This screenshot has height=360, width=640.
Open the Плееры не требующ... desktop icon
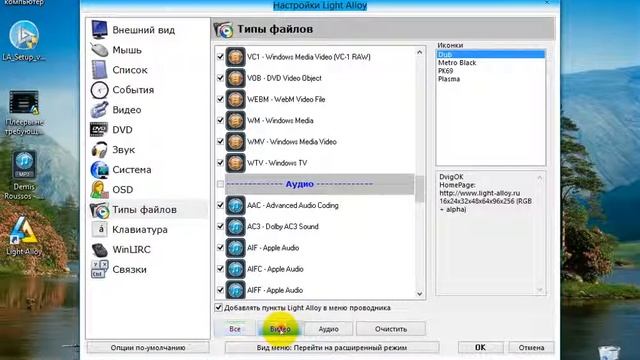24,102
